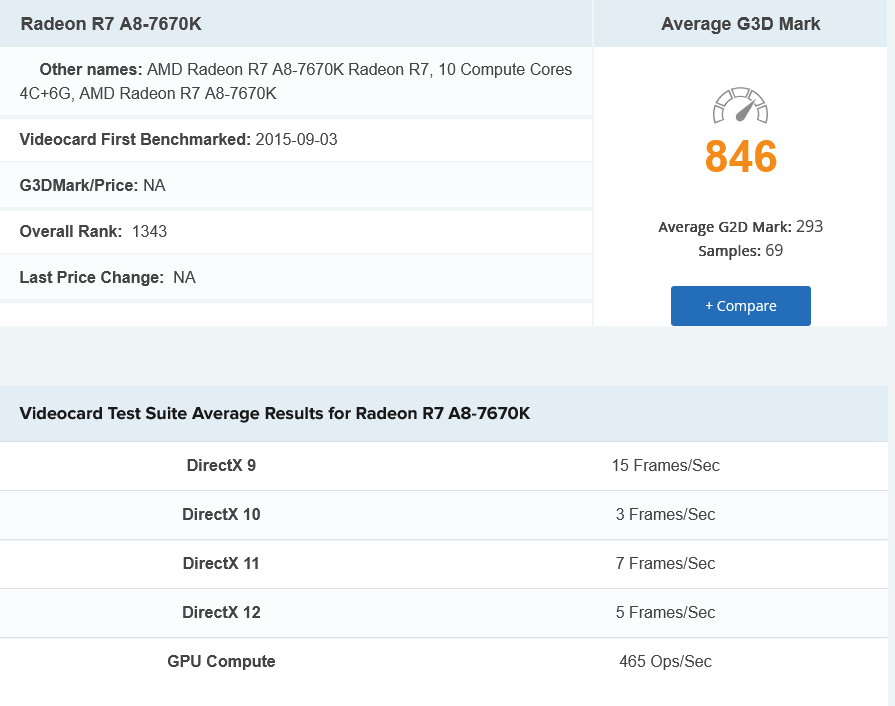This screenshot has height=706, width=895.
Task: Click the Average G3D Mark header
Action: (x=740, y=24)
